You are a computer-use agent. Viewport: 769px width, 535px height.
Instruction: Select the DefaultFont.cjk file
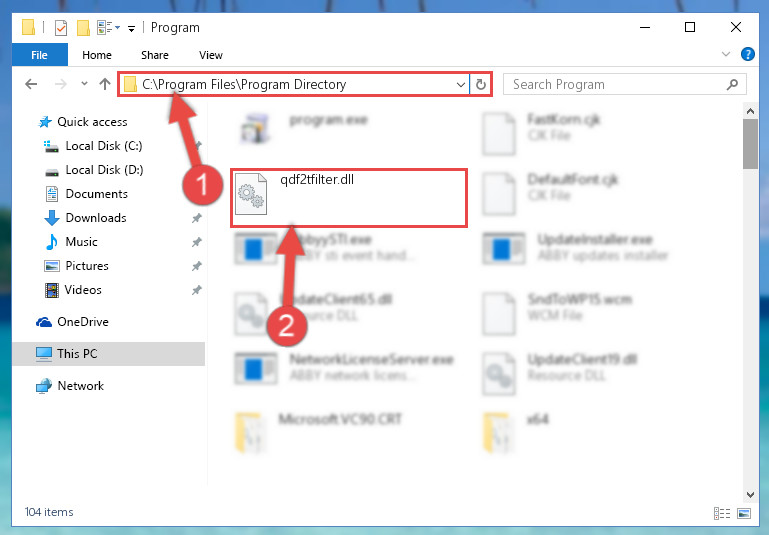click(x=550, y=194)
